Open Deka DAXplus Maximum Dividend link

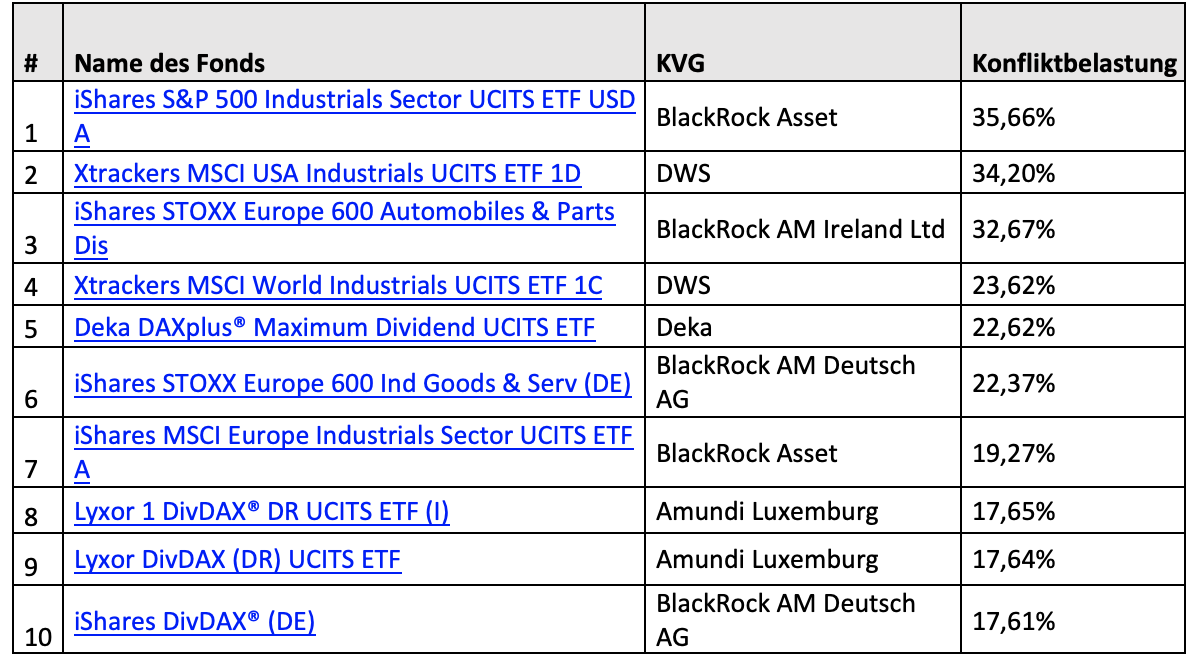[334, 327]
